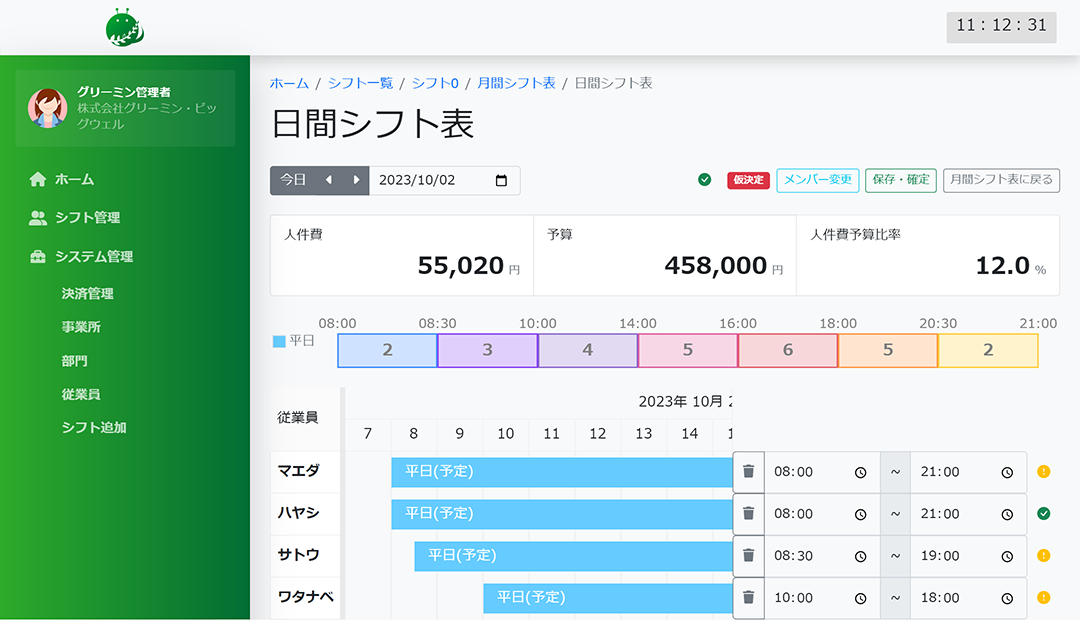Click the administrator avatar picture
This screenshot has width=1080, height=620.
tap(47, 108)
